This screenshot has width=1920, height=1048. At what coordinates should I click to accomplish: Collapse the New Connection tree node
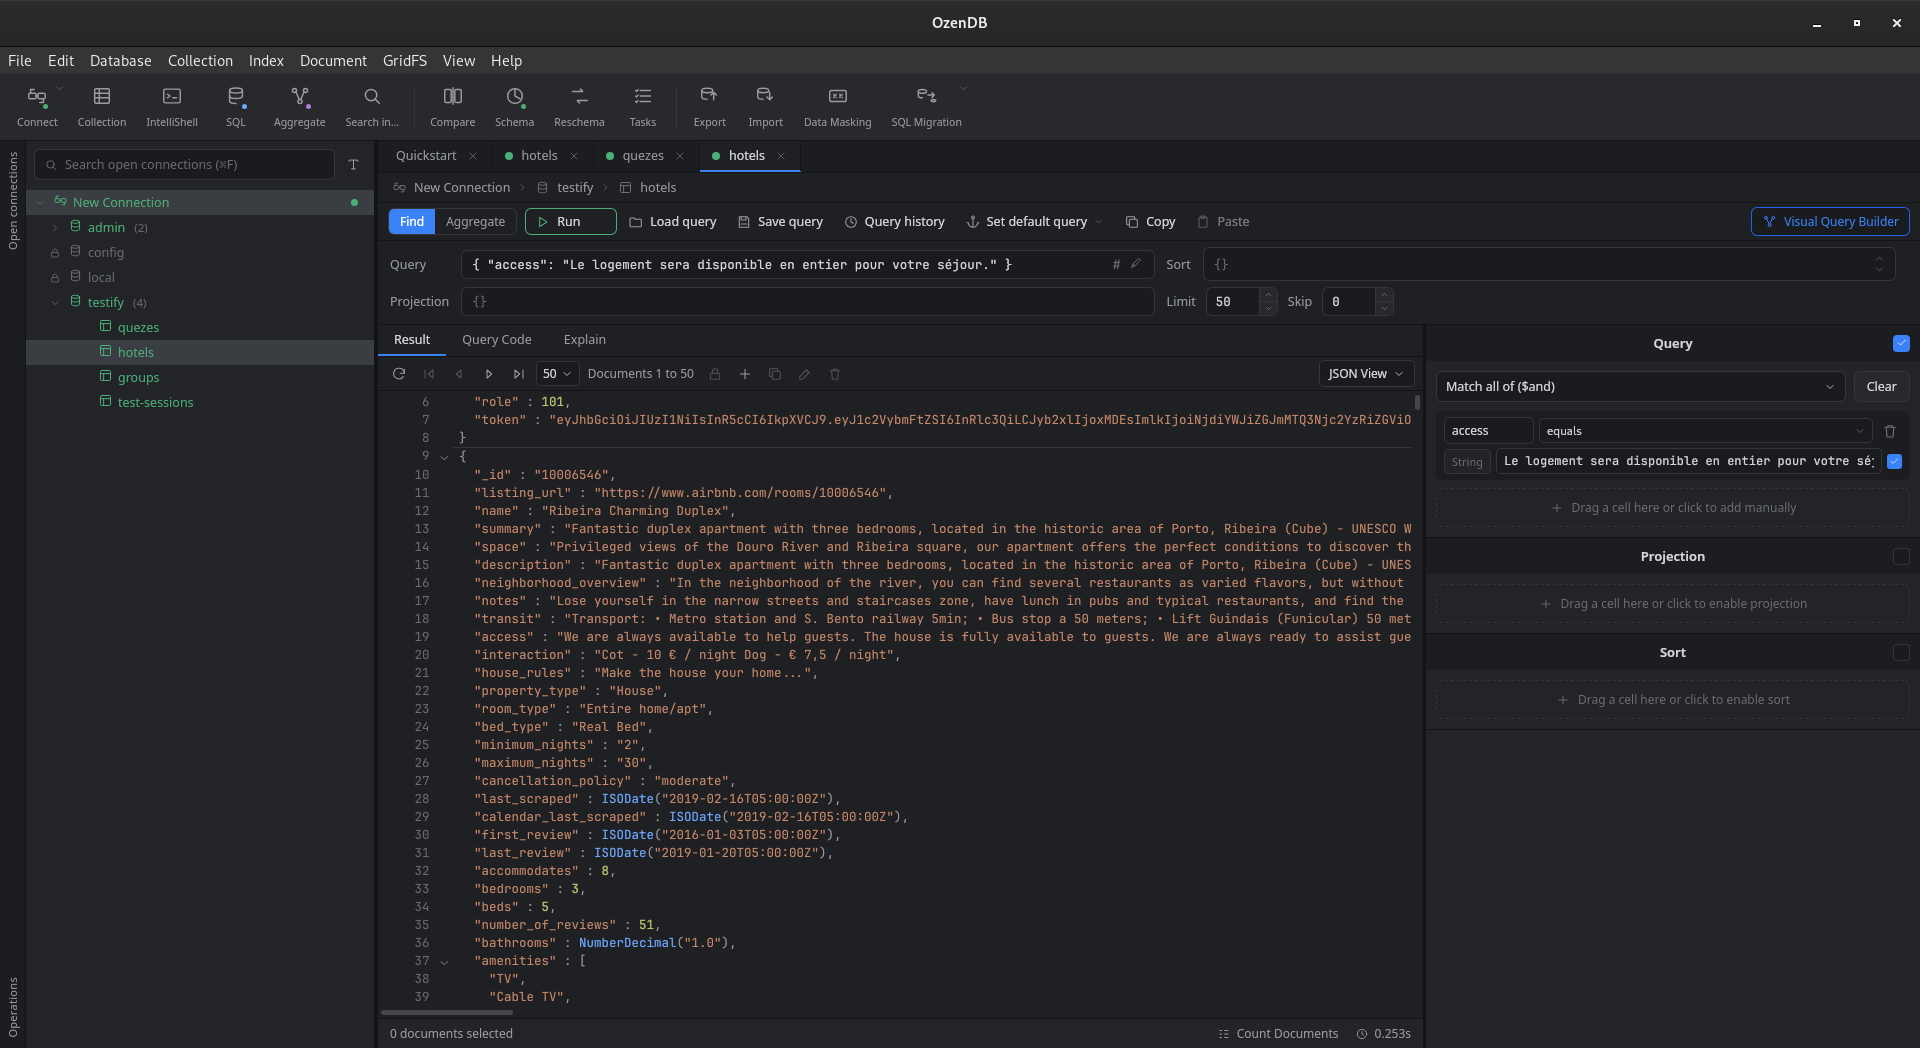click(x=40, y=203)
